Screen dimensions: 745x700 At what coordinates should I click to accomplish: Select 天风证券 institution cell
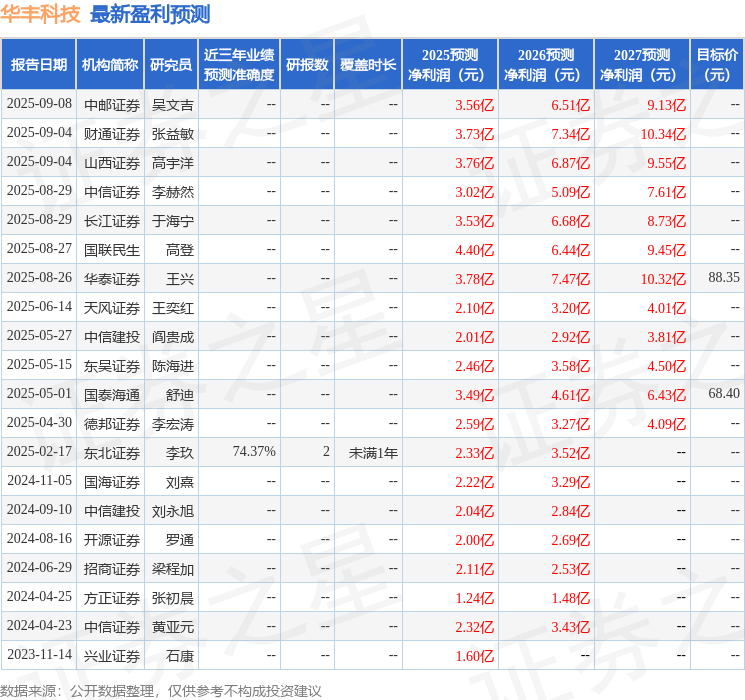(x=112, y=308)
